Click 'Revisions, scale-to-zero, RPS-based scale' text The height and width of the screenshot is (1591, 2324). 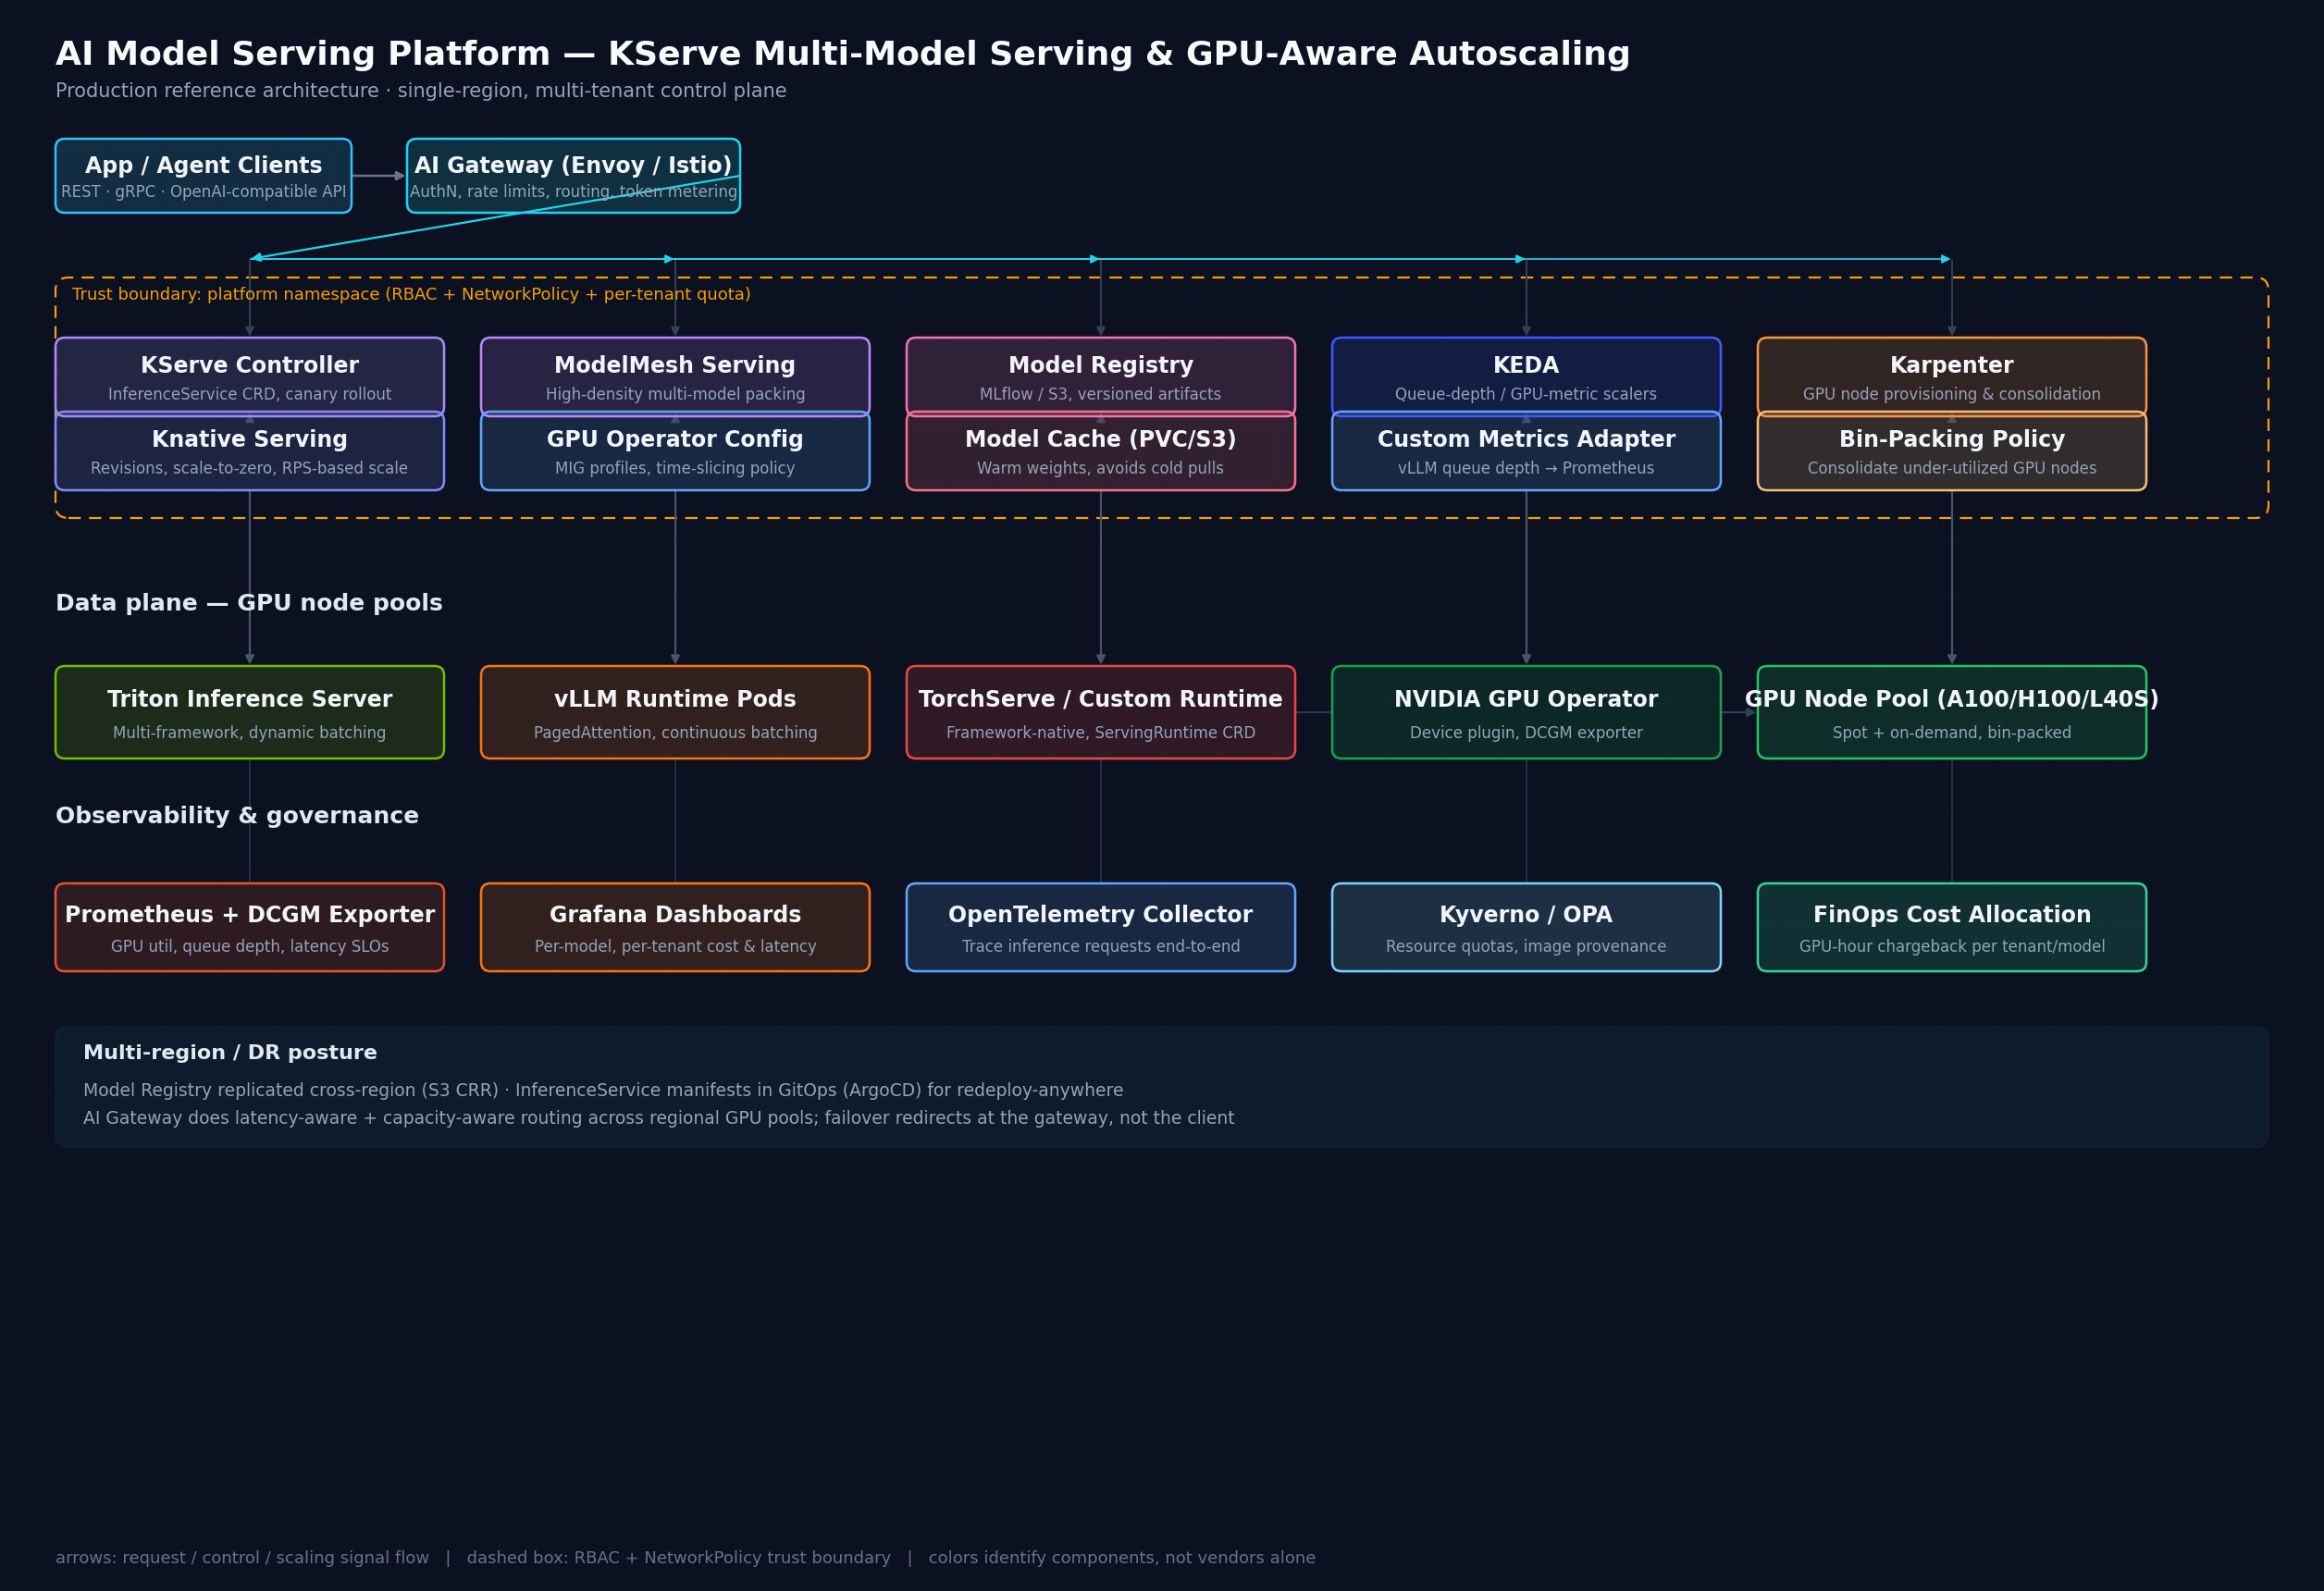[x=249, y=468]
